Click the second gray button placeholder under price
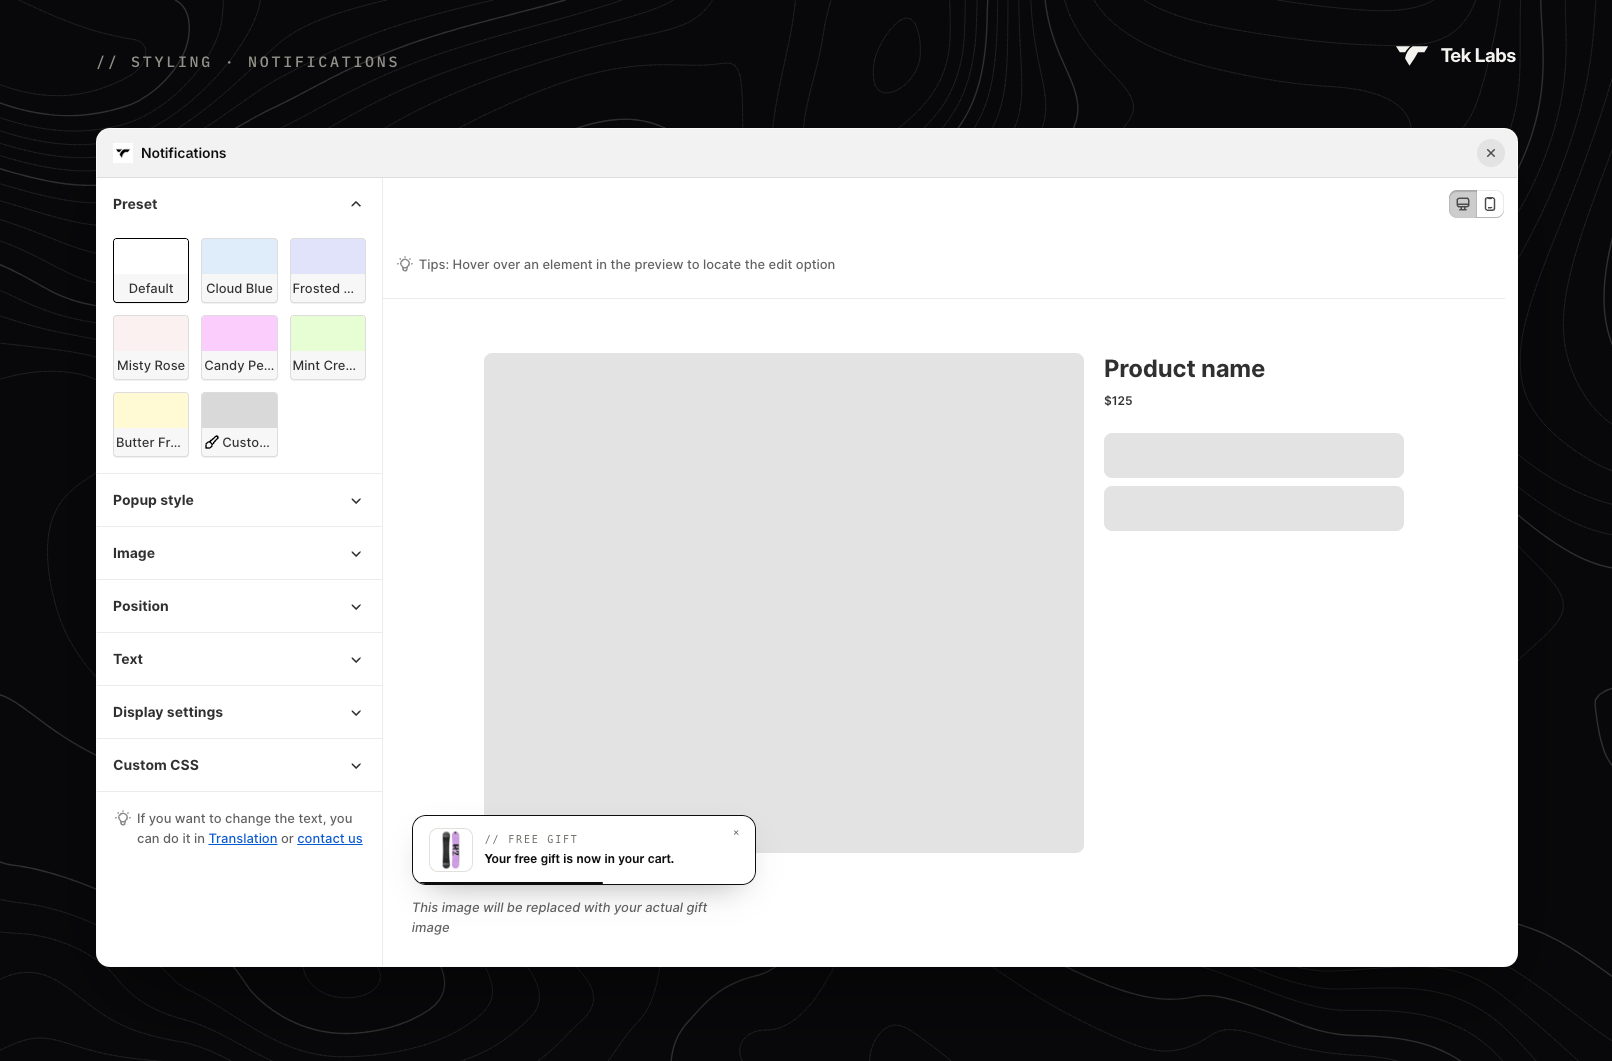Image resolution: width=1612 pixels, height=1061 pixels. tap(1254, 509)
